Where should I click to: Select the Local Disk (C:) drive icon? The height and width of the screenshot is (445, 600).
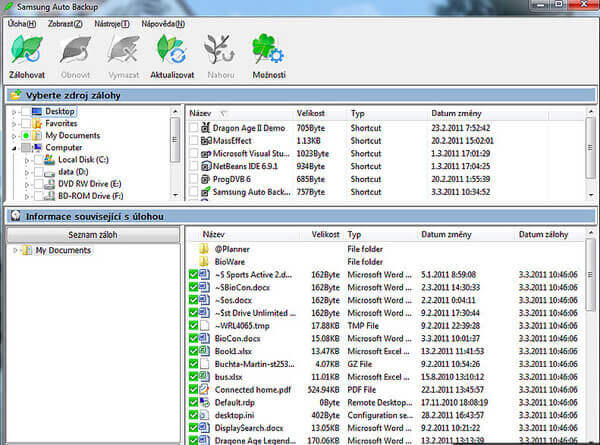click(x=49, y=160)
